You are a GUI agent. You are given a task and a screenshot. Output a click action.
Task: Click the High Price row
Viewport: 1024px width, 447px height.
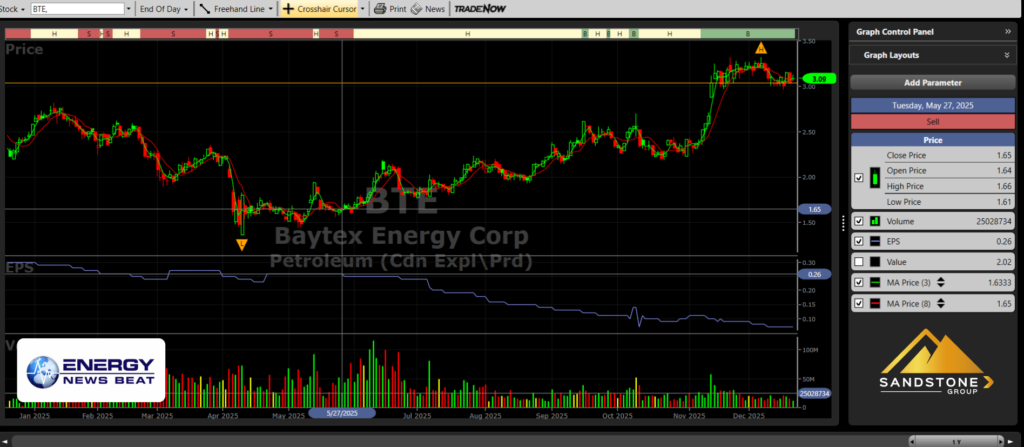click(949, 186)
